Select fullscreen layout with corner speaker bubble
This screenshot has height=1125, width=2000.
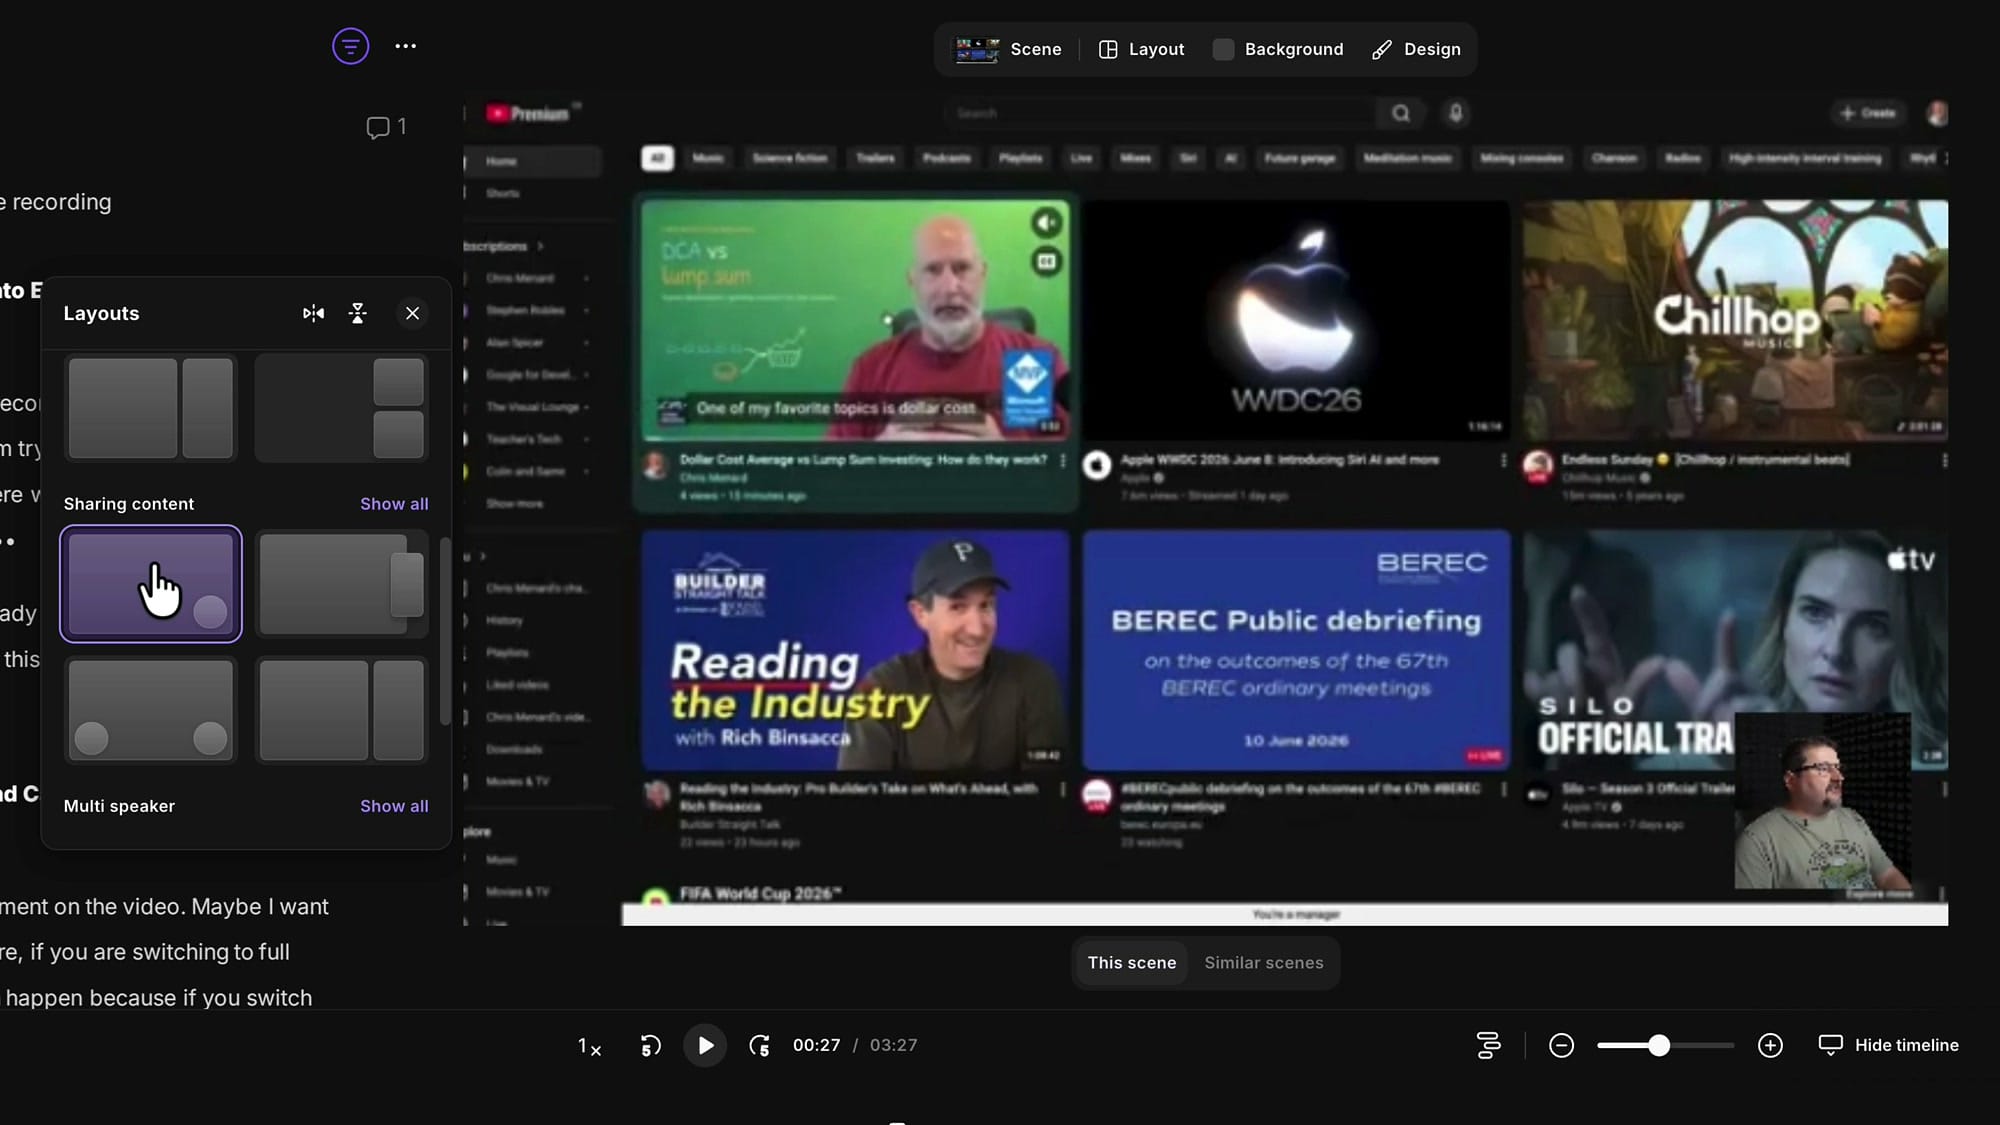coord(151,583)
